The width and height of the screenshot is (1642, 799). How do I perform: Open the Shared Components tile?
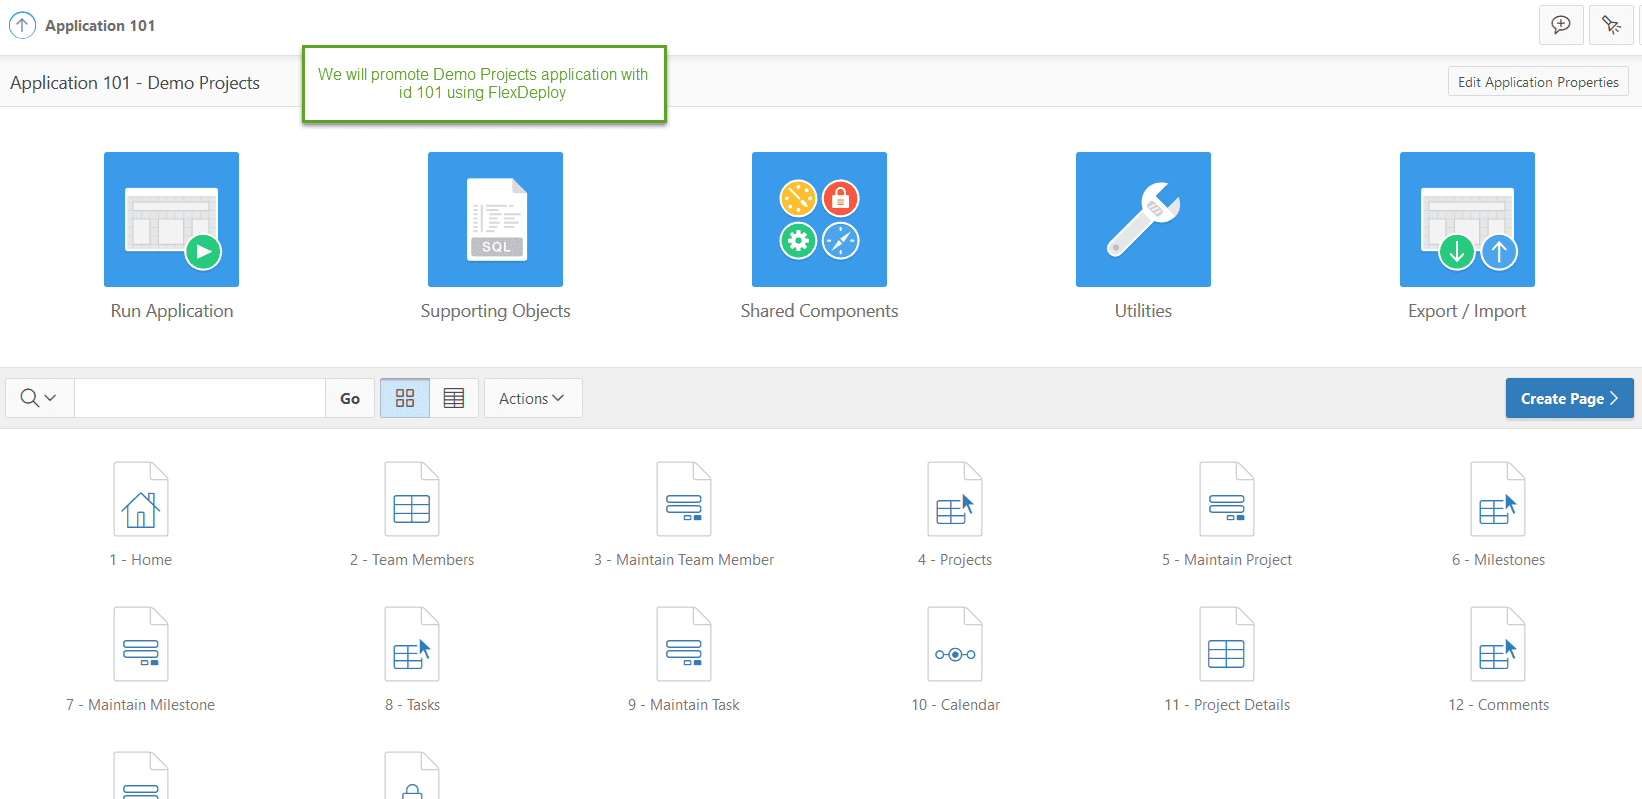819,219
